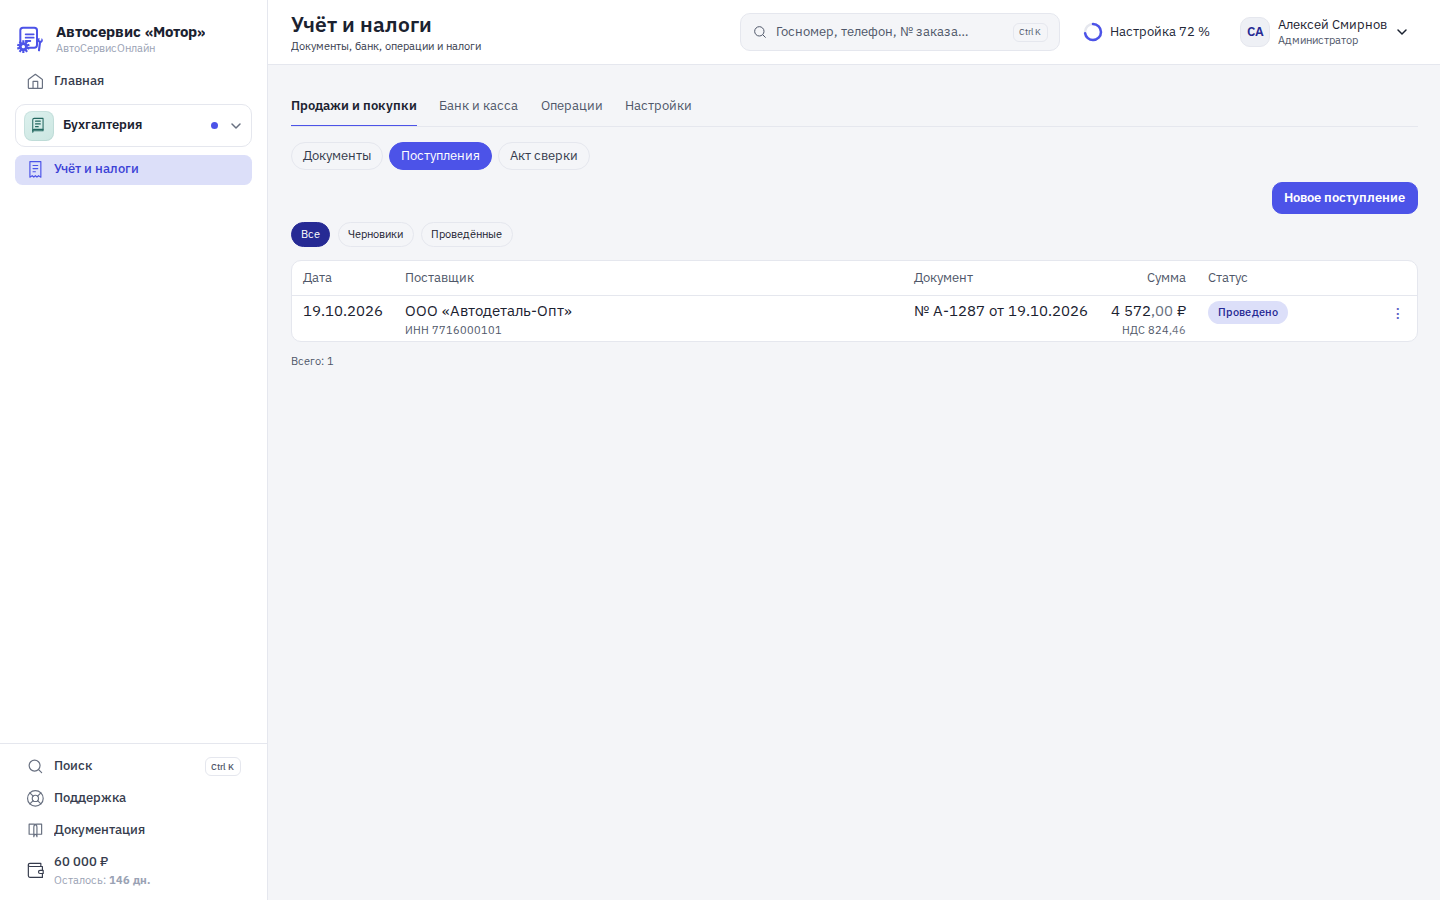
Task: Select the Продажи и покупки tab
Action: 354,106
